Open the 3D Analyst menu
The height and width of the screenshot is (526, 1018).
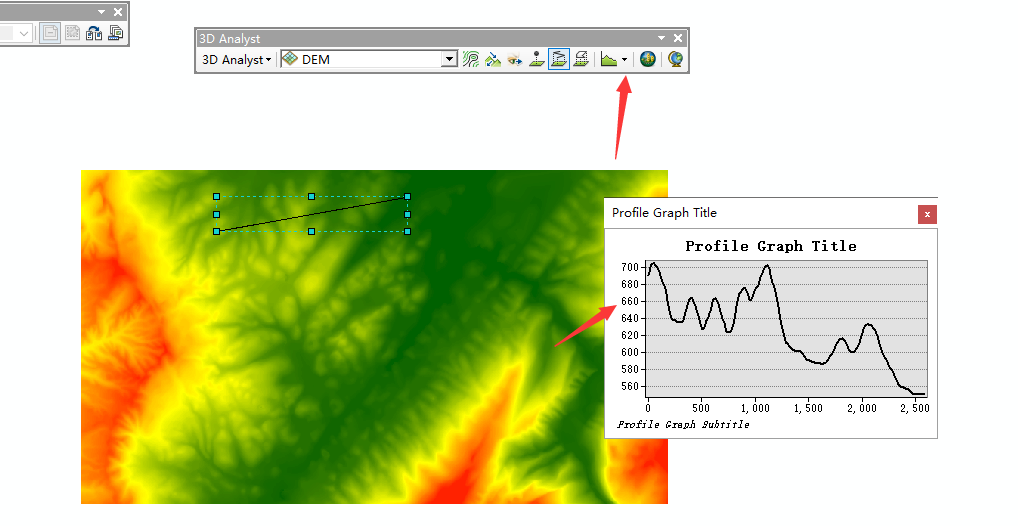pyautogui.click(x=236, y=60)
